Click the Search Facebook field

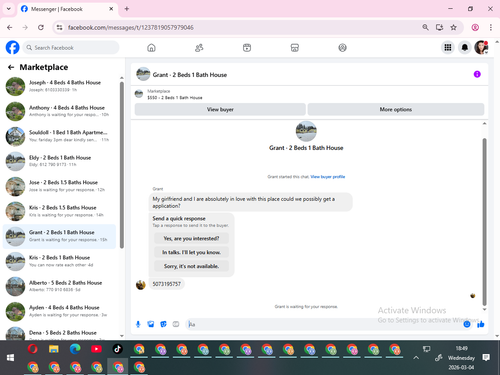point(71,48)
